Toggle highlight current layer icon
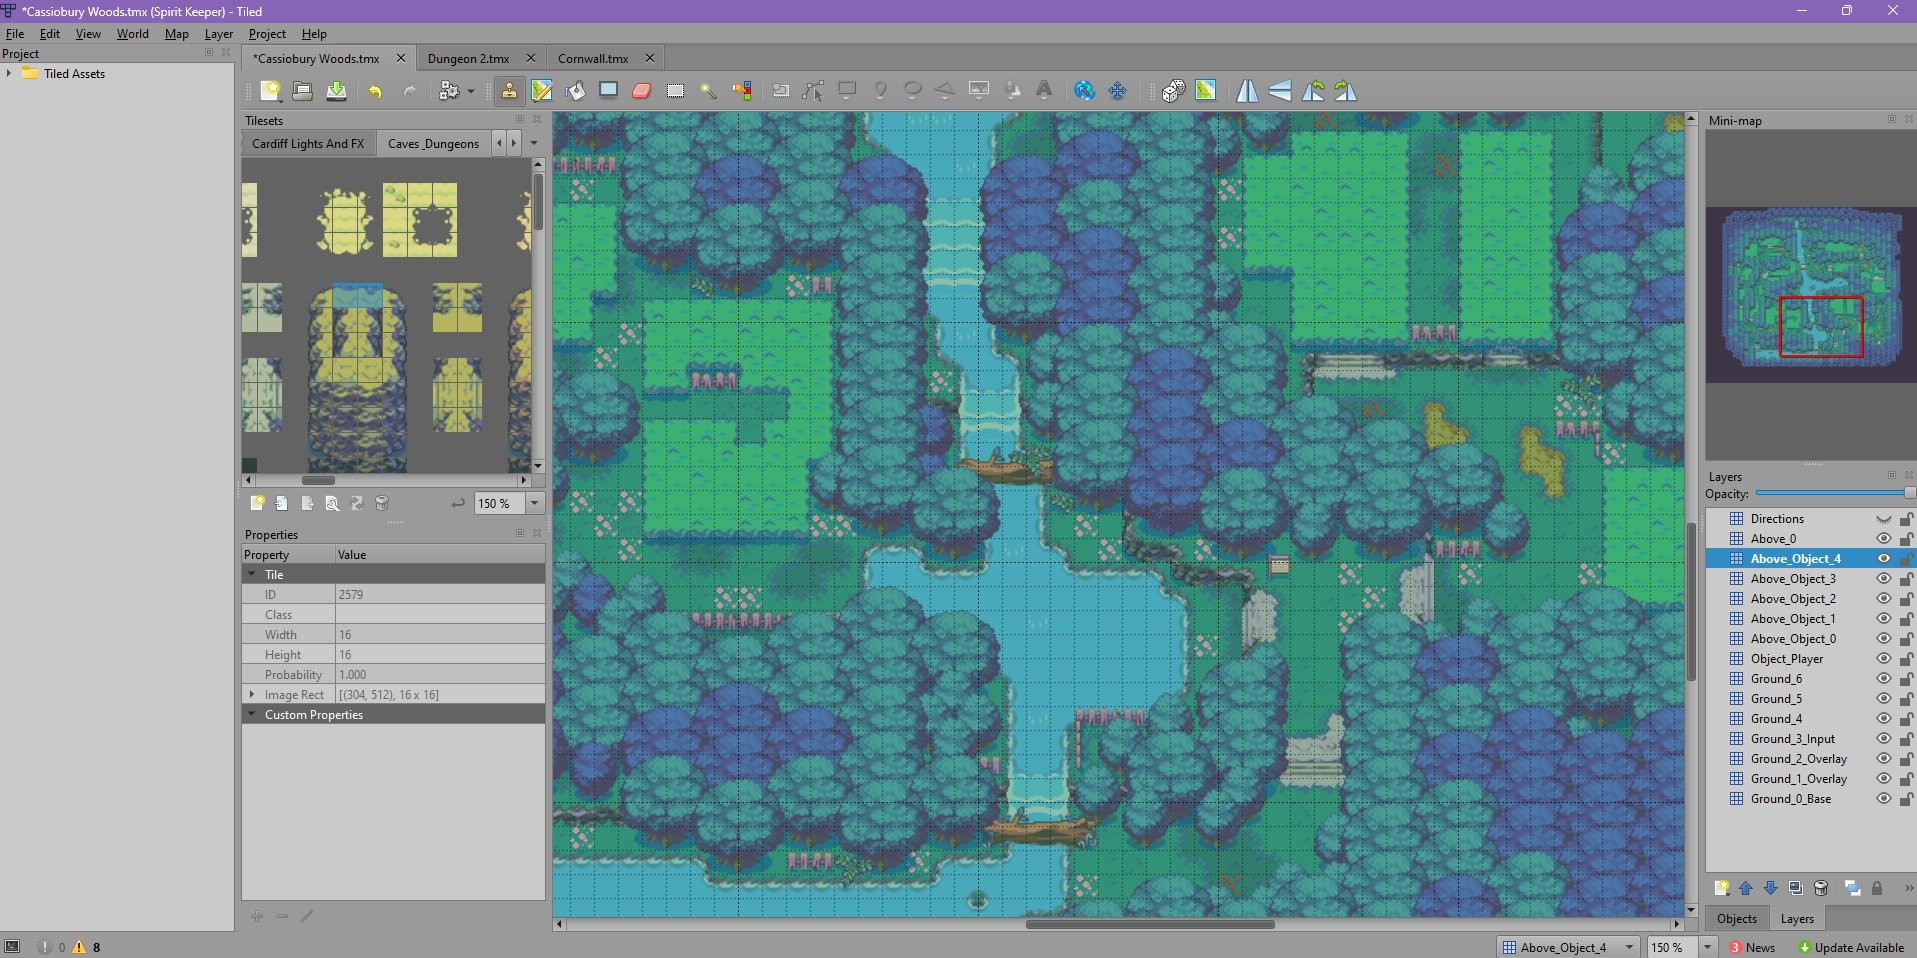Image resolution: width=1917 pixels, height=958 pixels. tap(1852, 888)
